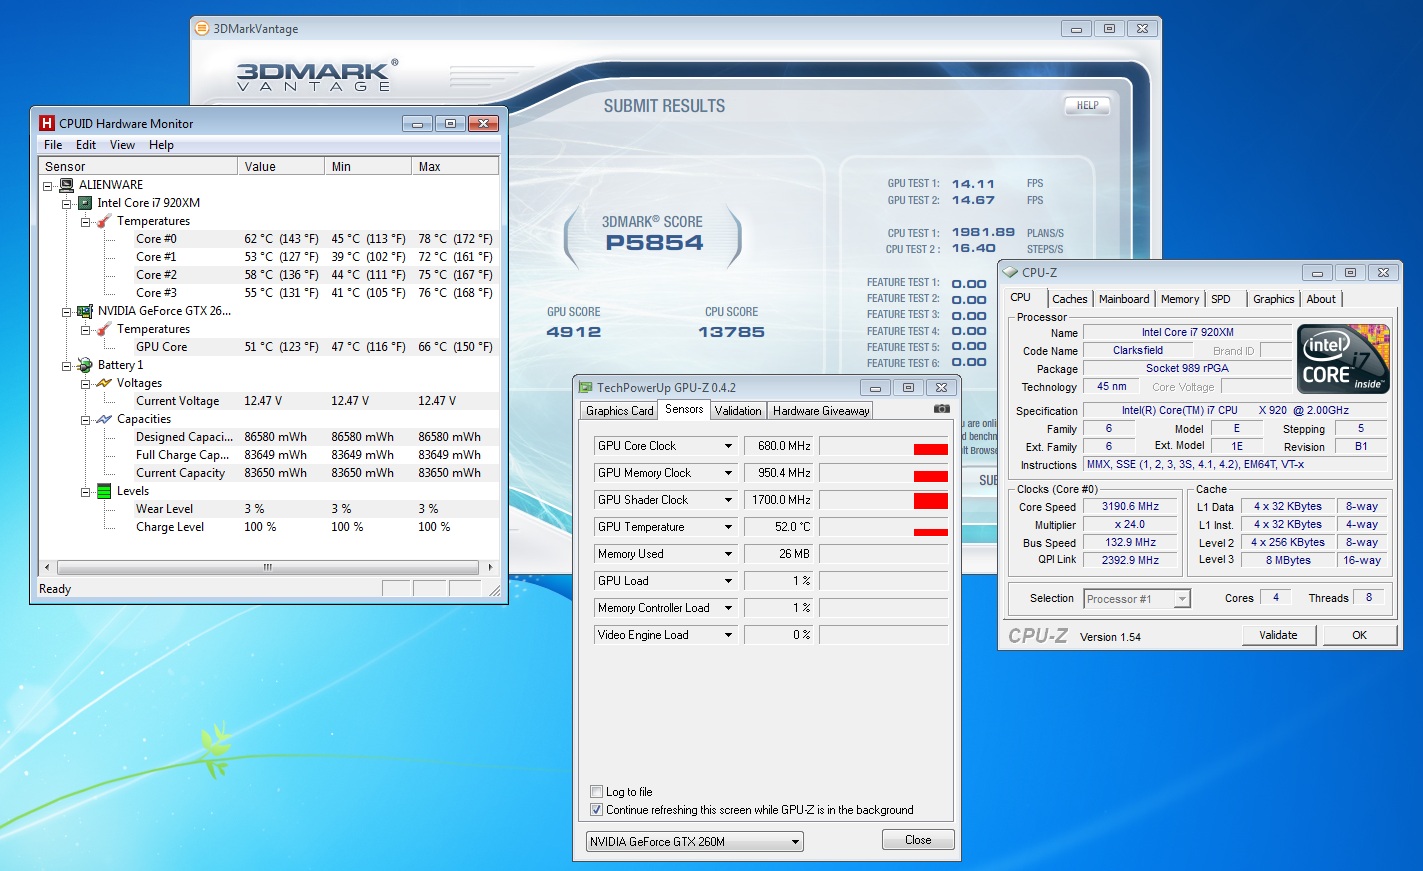The height and width of the screenshot is (871, 1423).
Task: Open the GPU Temperature sensor dropdown
Action: pyautogui.click(x=728, y=527)
